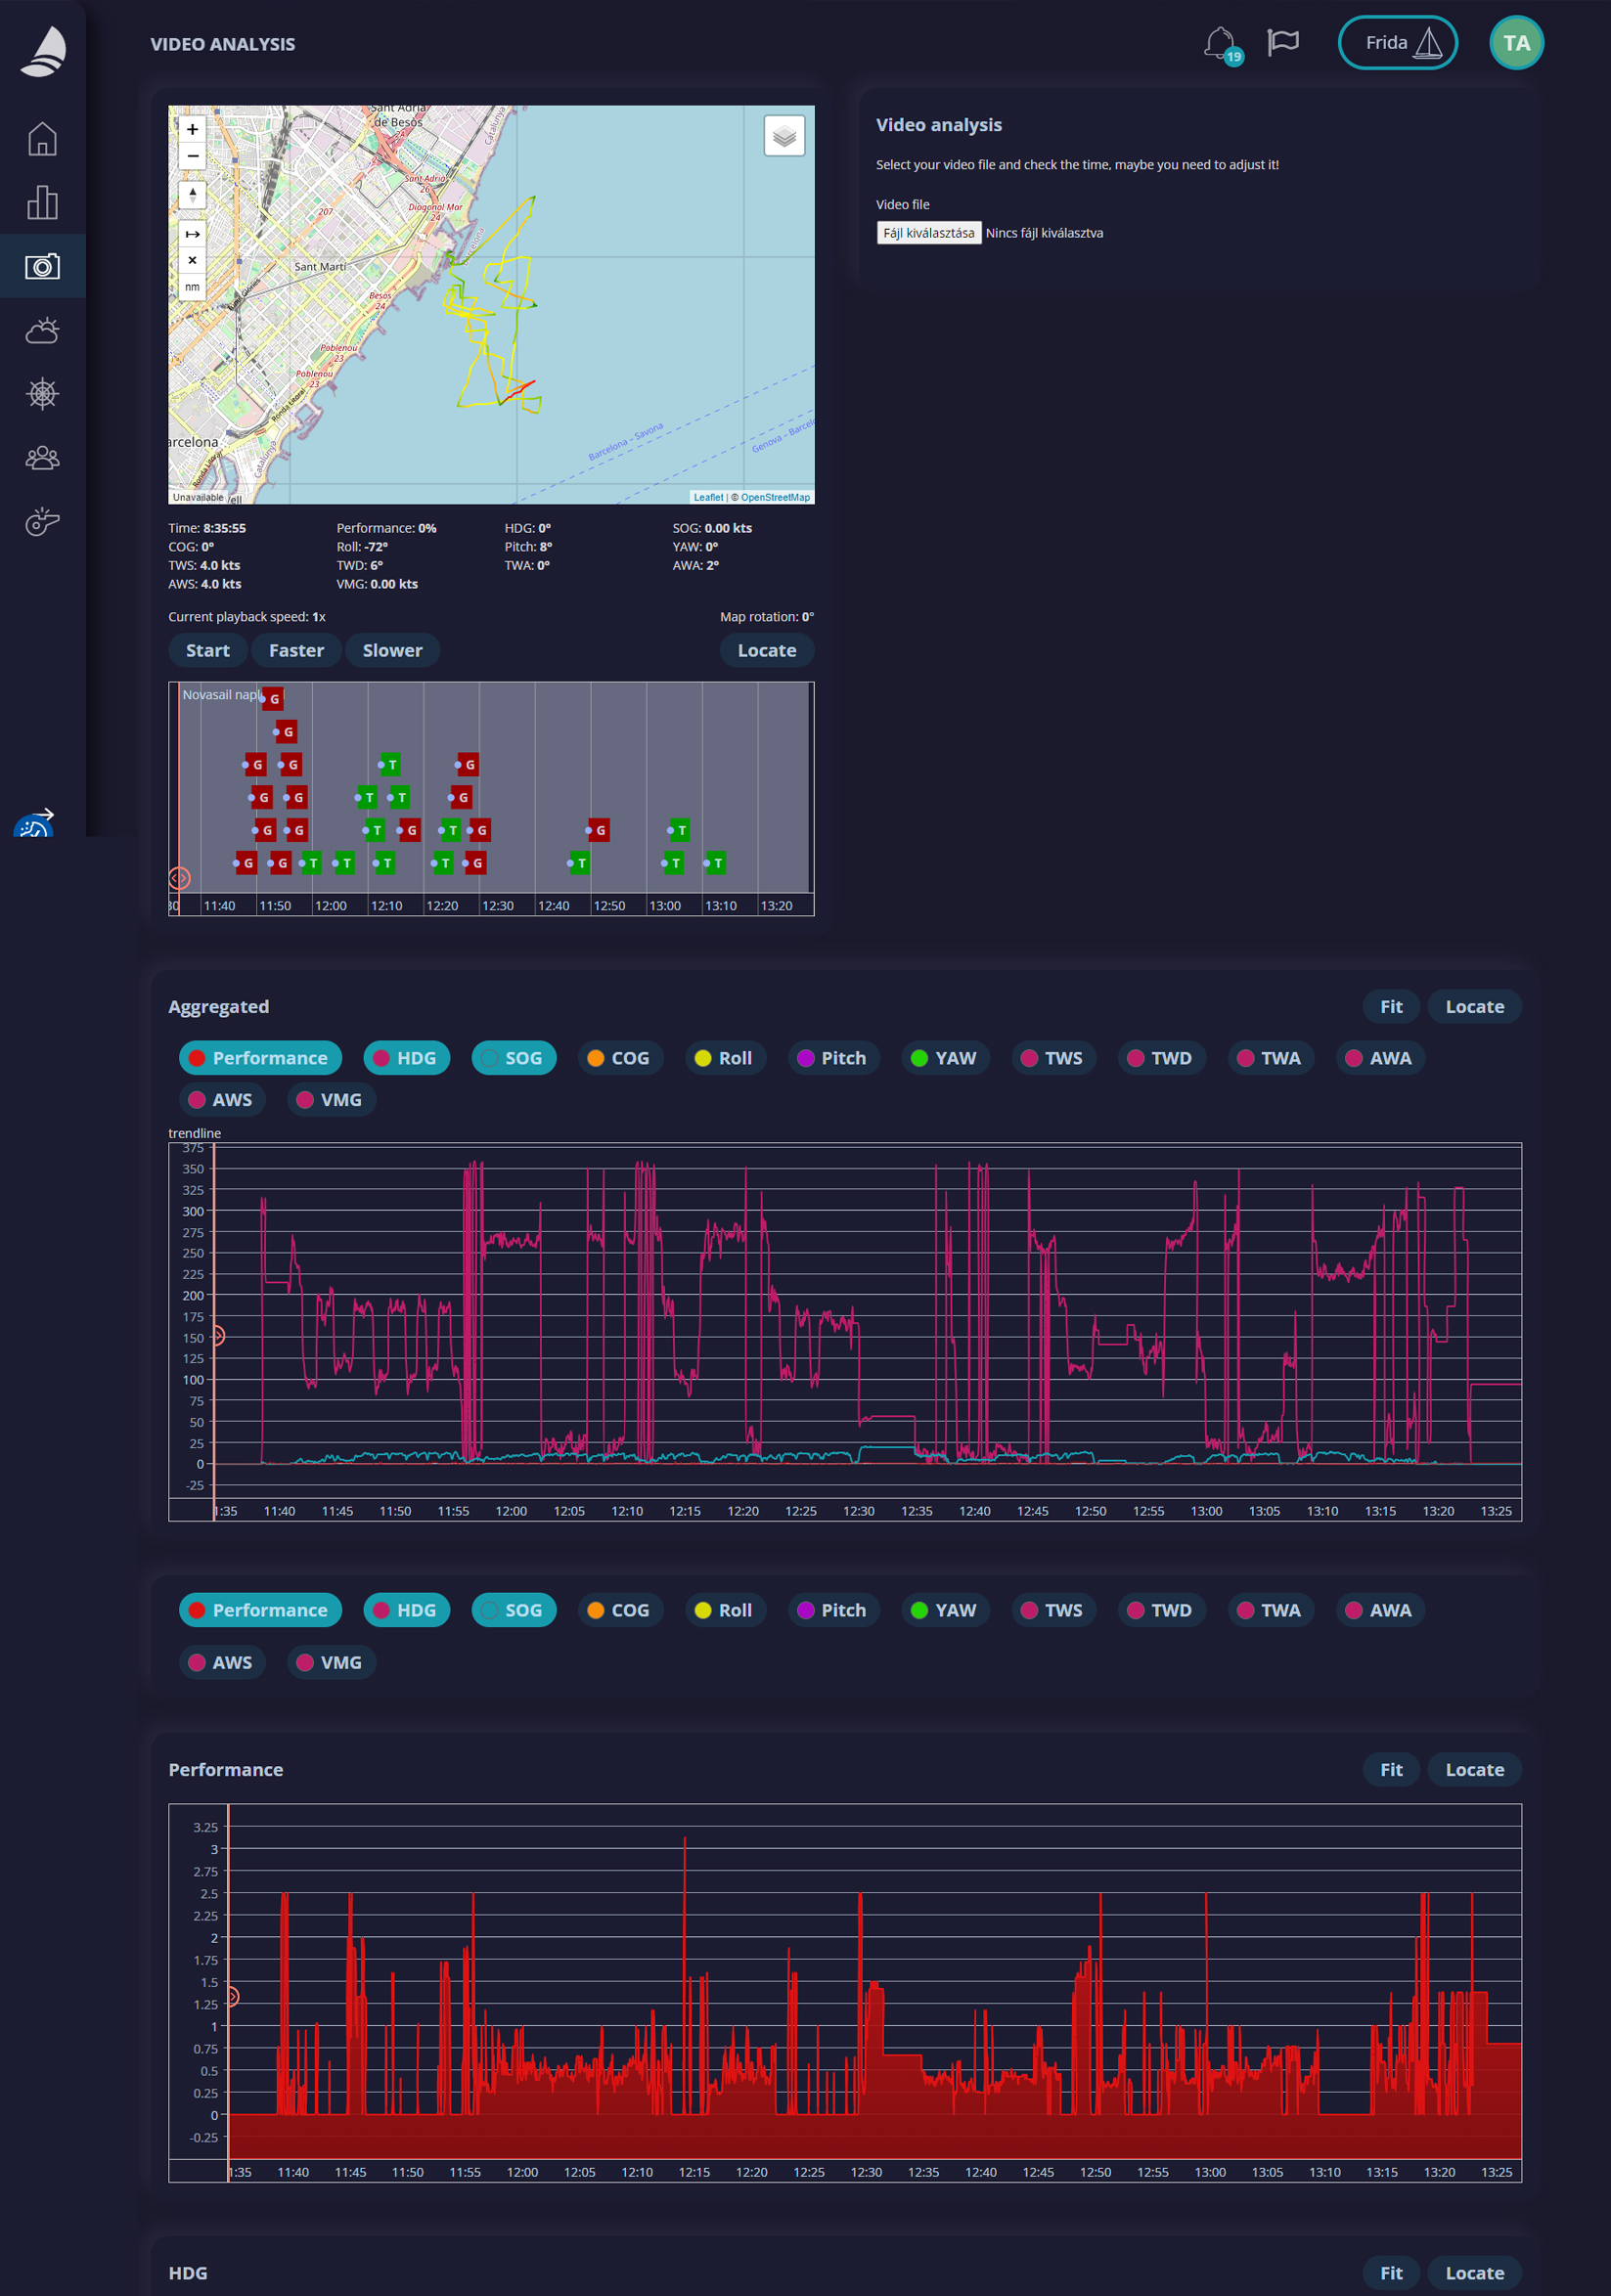Open the Frida boat selector
This screenshot has width=1611, height=2296.
pyautogui.click(x=1397, y=43)
